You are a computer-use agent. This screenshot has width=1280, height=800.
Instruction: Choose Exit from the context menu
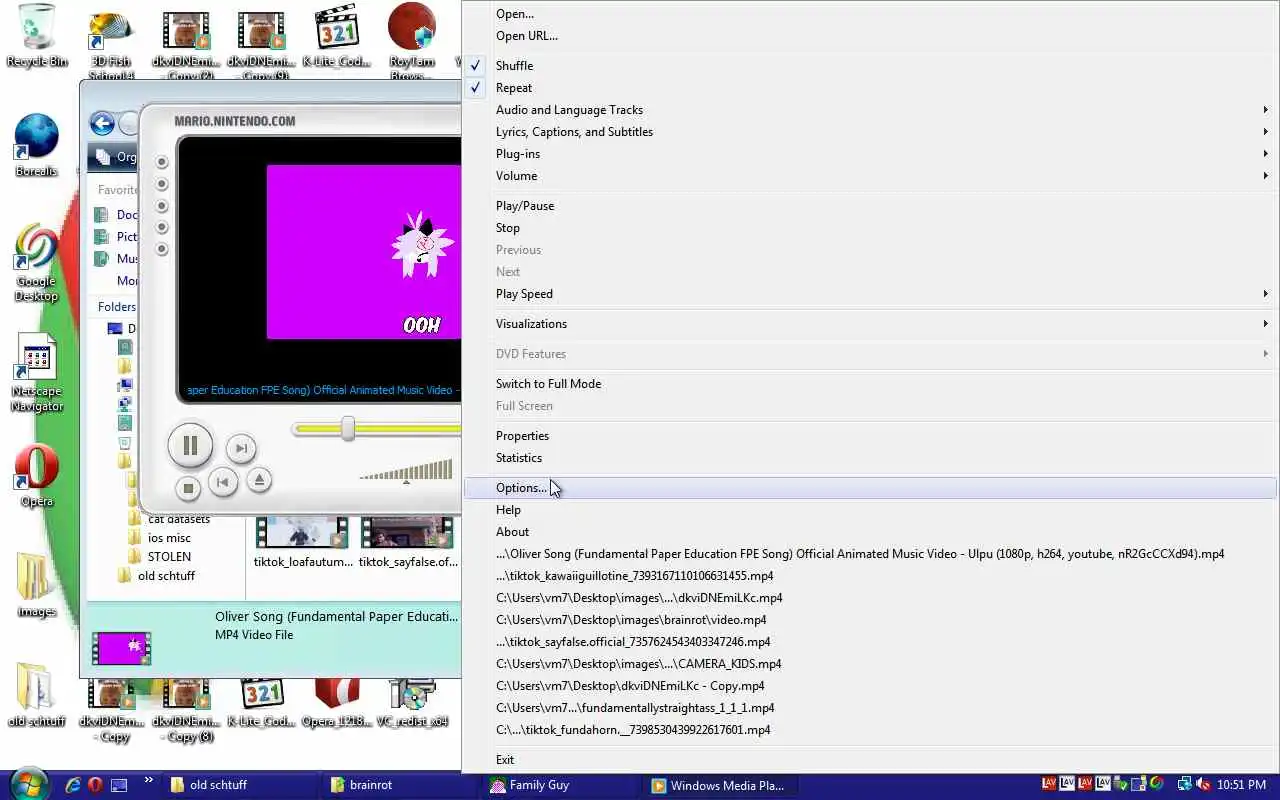coord(869,760)
